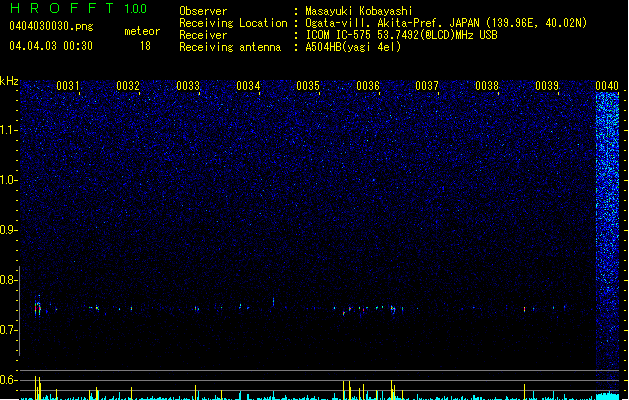
Task: Click observer name Masayuki Kobayashi
Action: [x=359, y=11]
